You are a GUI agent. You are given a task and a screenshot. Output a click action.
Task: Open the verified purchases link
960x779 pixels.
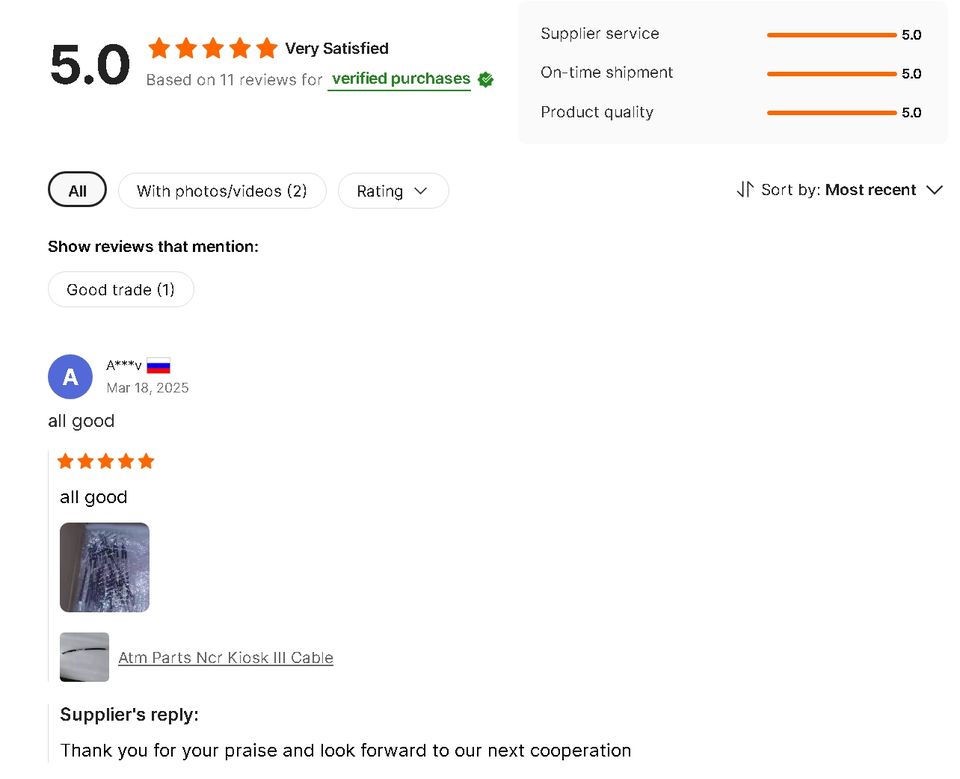(x=400, y=79)
